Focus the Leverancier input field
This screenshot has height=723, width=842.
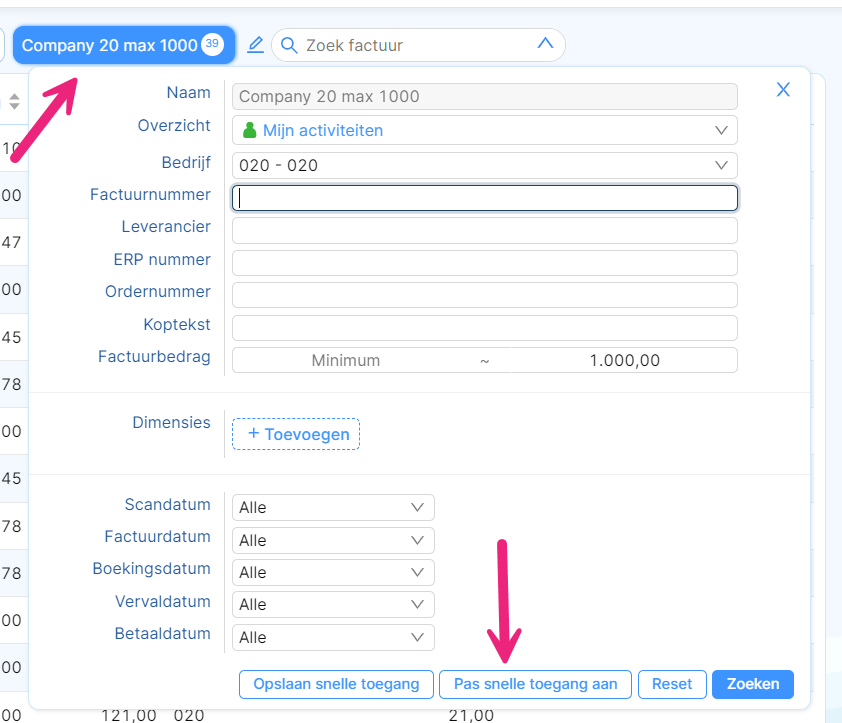pyautogui.click(x=484, y=230)
